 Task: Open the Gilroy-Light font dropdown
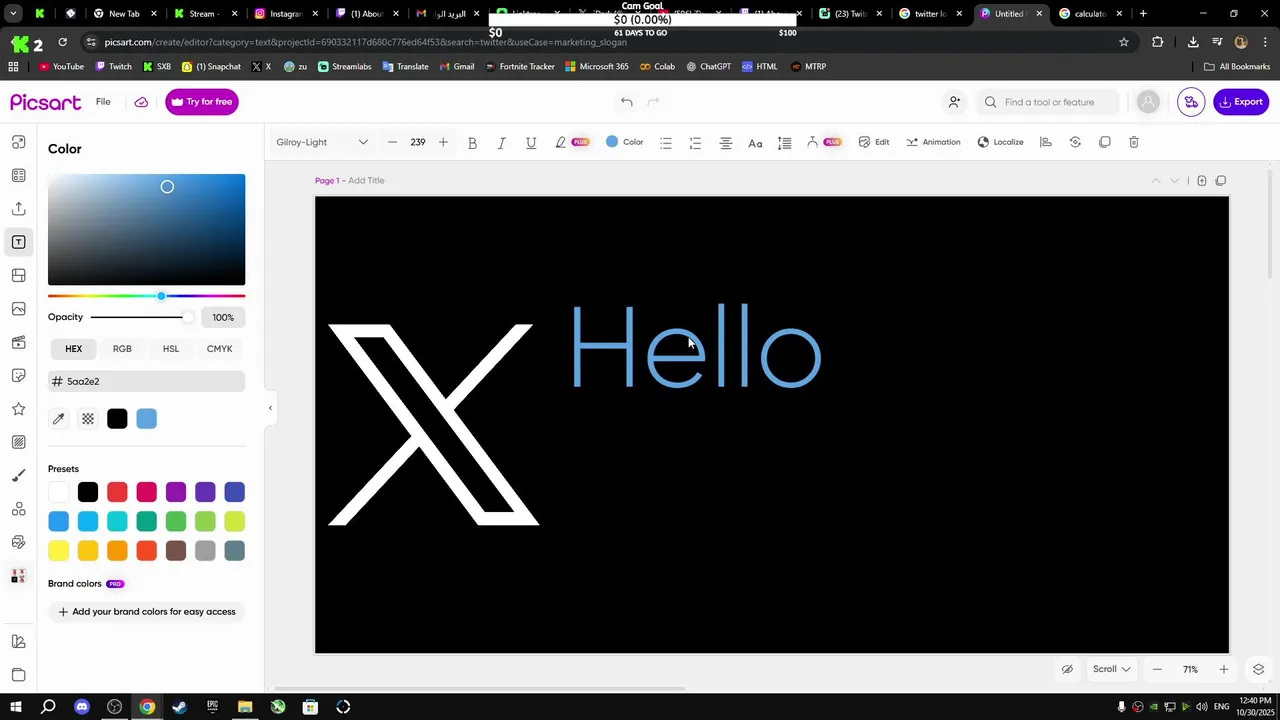(322, 142)
